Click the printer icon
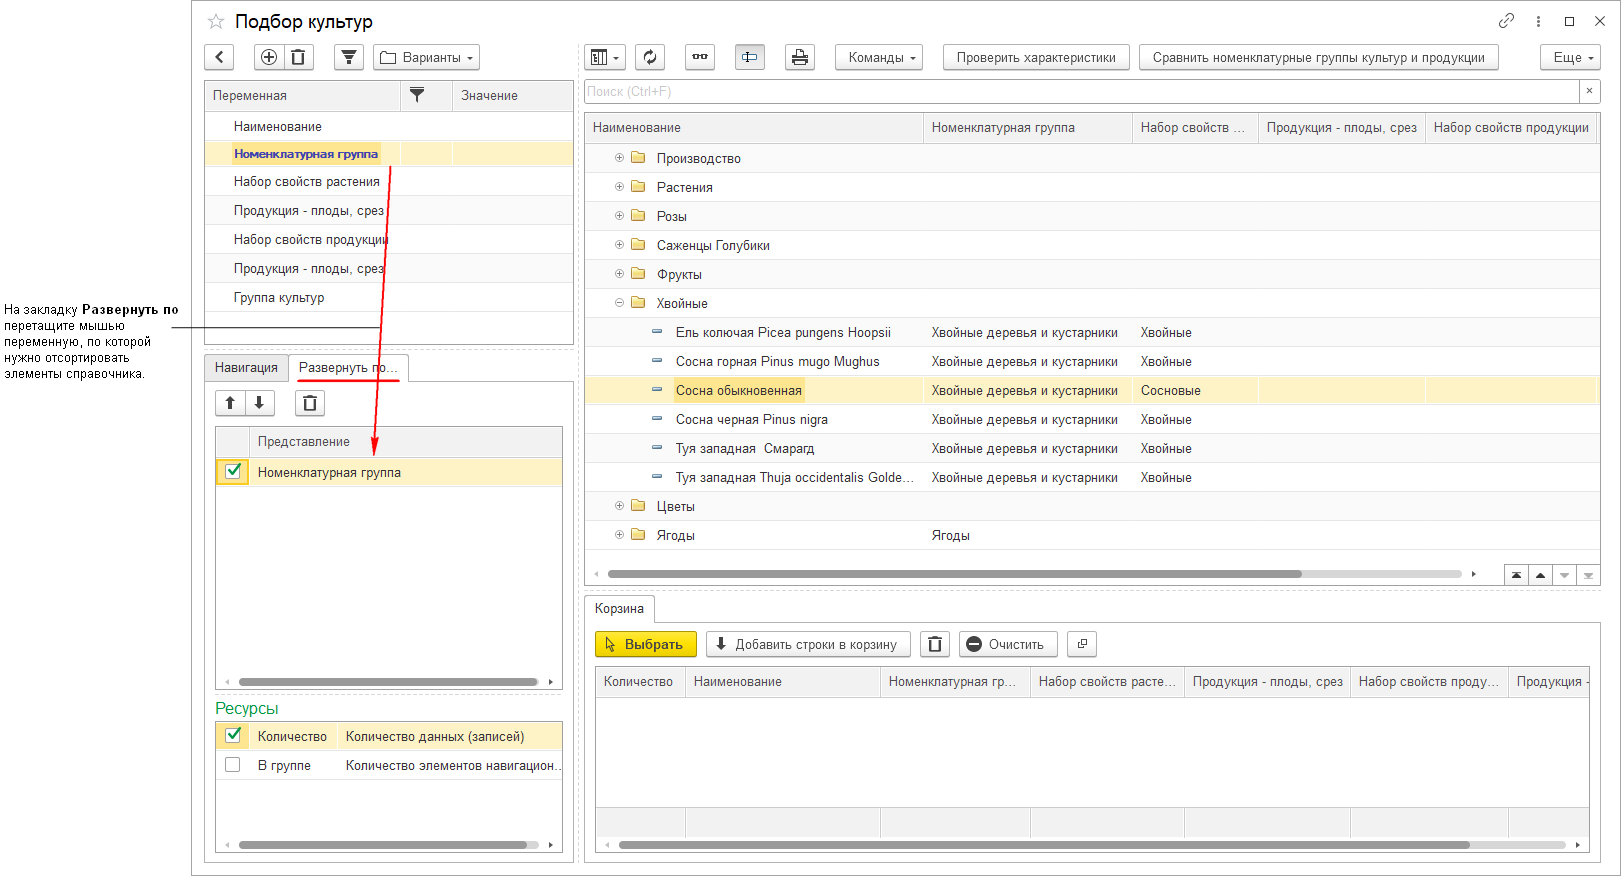1621x876 pixels. point(800,57)
